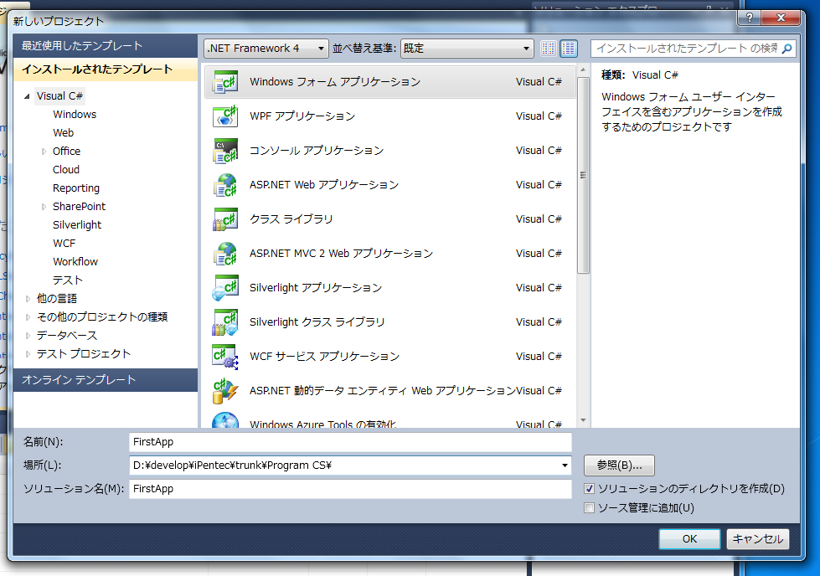Expand the データベース node
Viewport: 820px width, 576px height.
click(28, 335)
